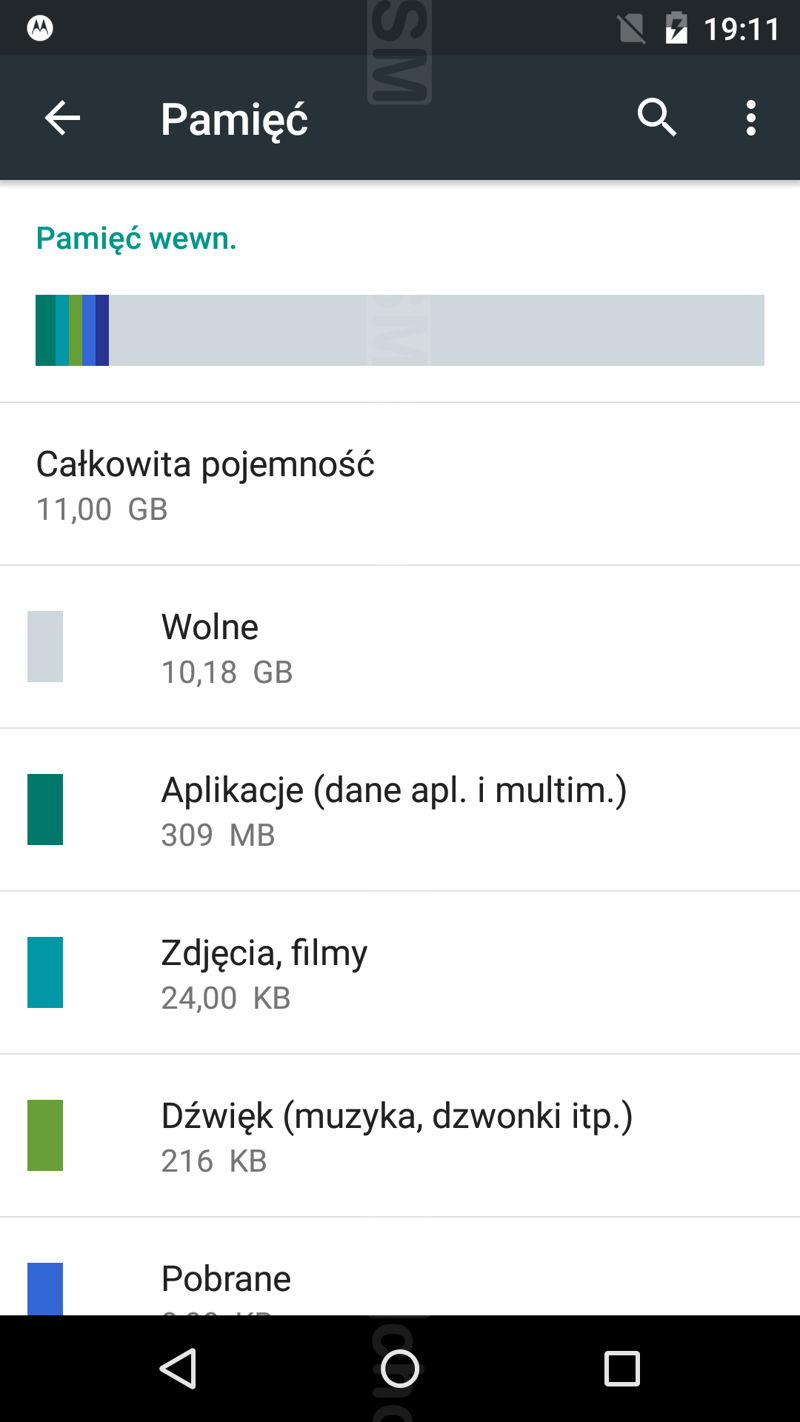The image size is (800, 1422).
Task: Tap the back arrow in header
Action: click(62, 118)
